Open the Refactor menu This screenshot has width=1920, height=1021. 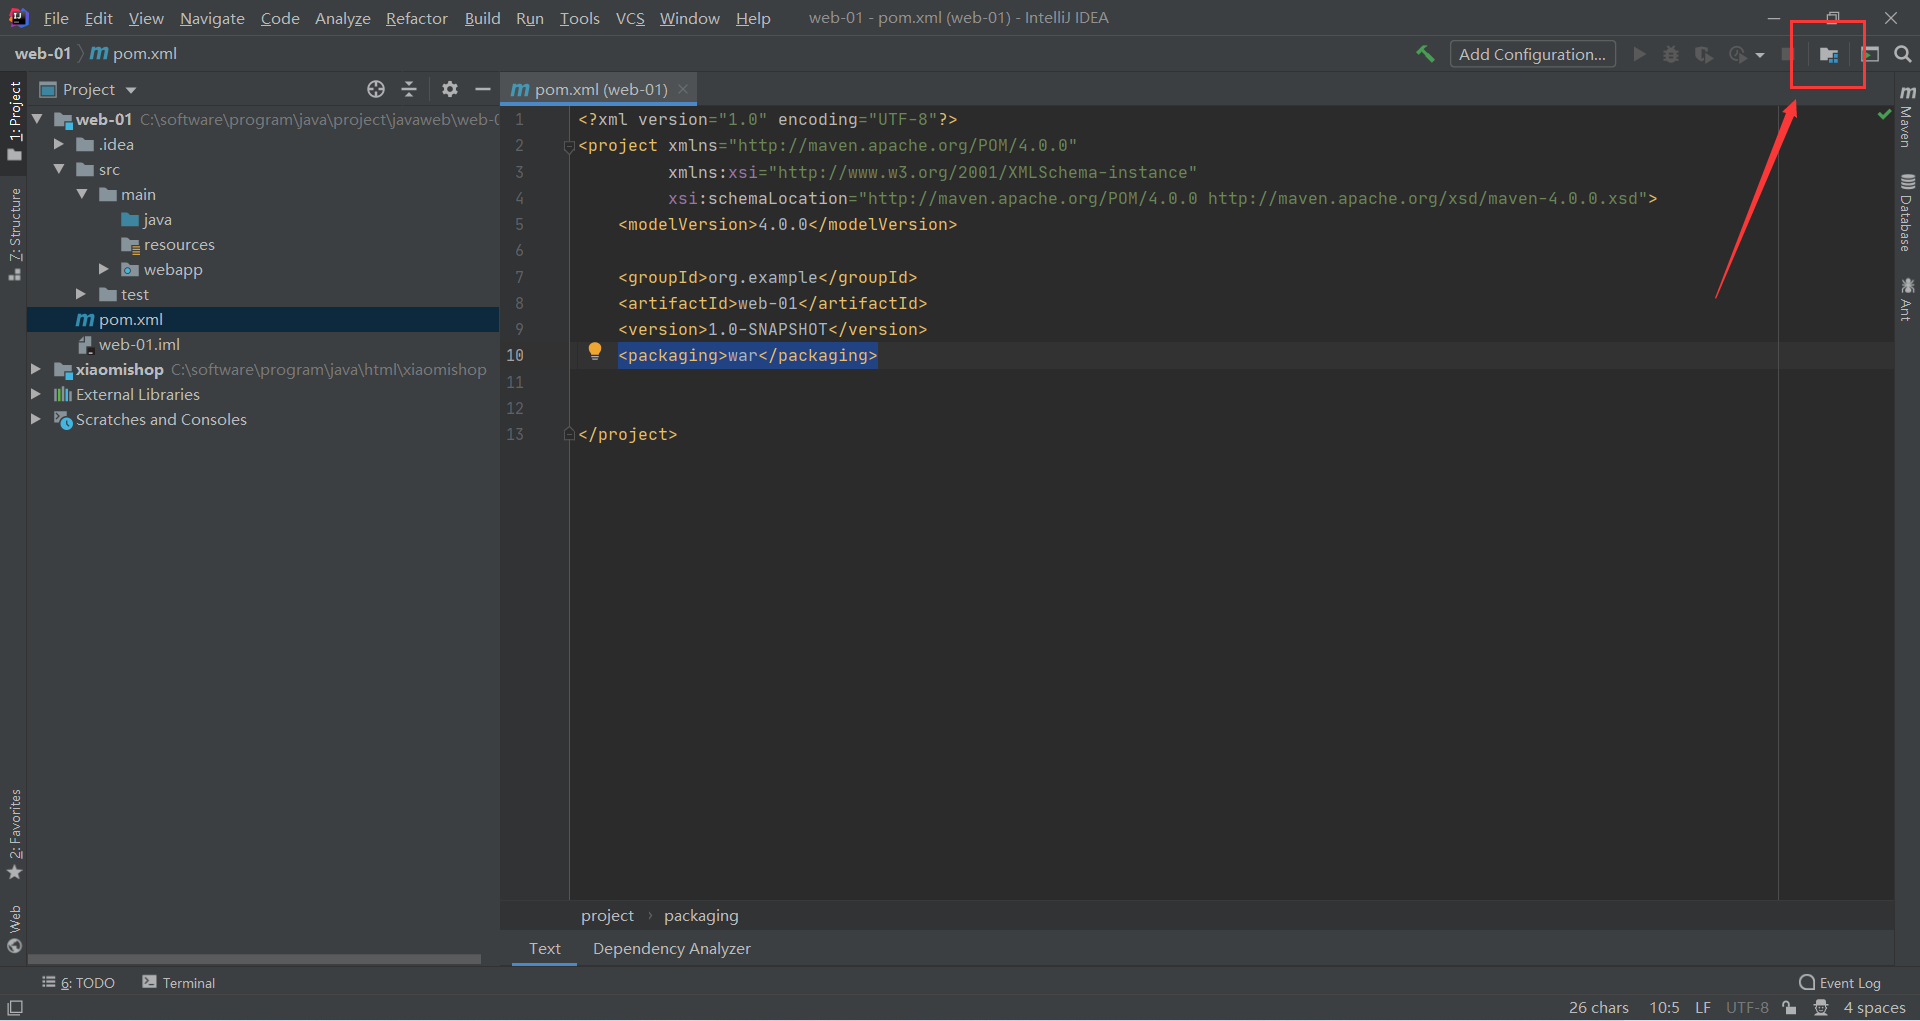pos(416,18)
